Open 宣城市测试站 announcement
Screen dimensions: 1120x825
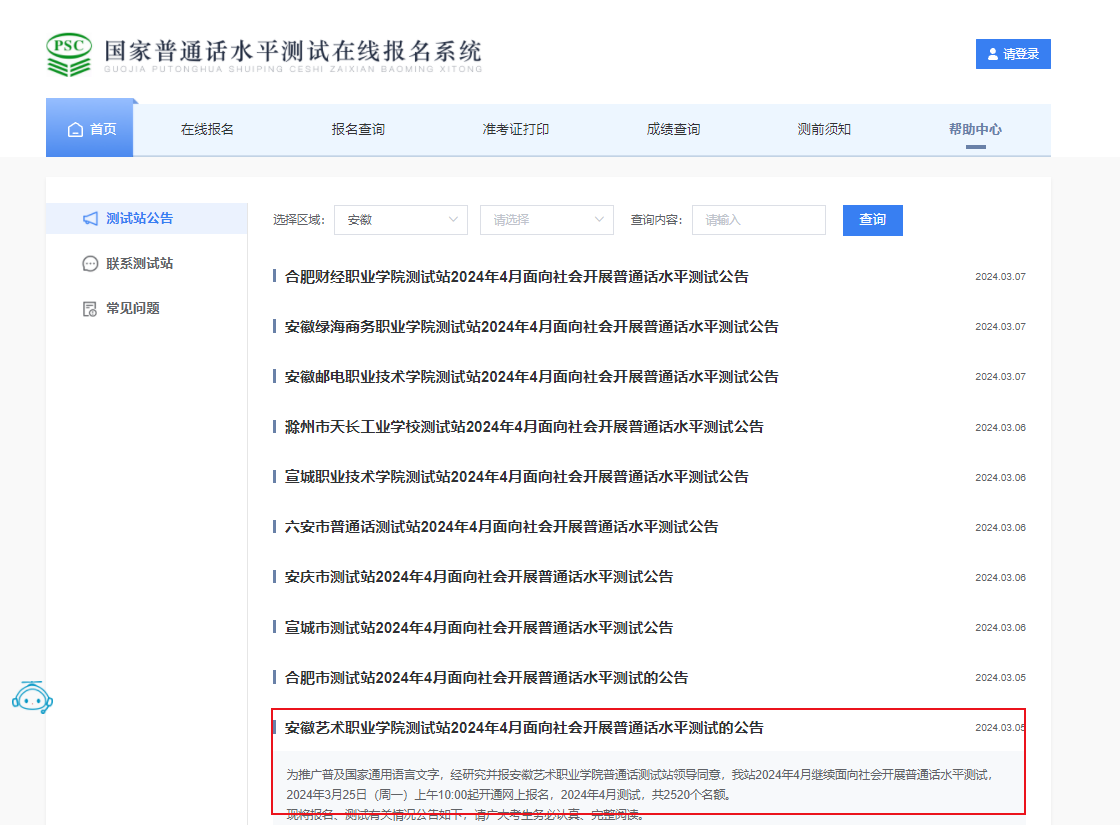click(x=479, y=627)
